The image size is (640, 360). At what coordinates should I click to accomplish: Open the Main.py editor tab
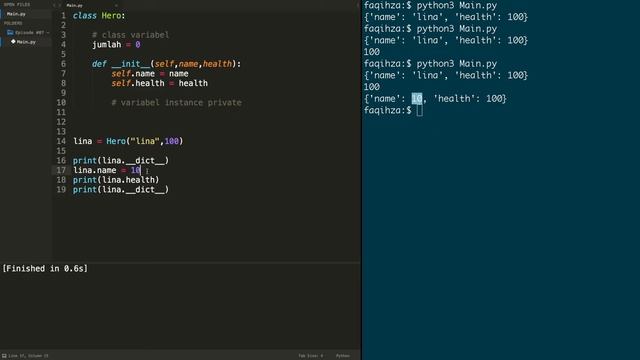tap(75, 5)
